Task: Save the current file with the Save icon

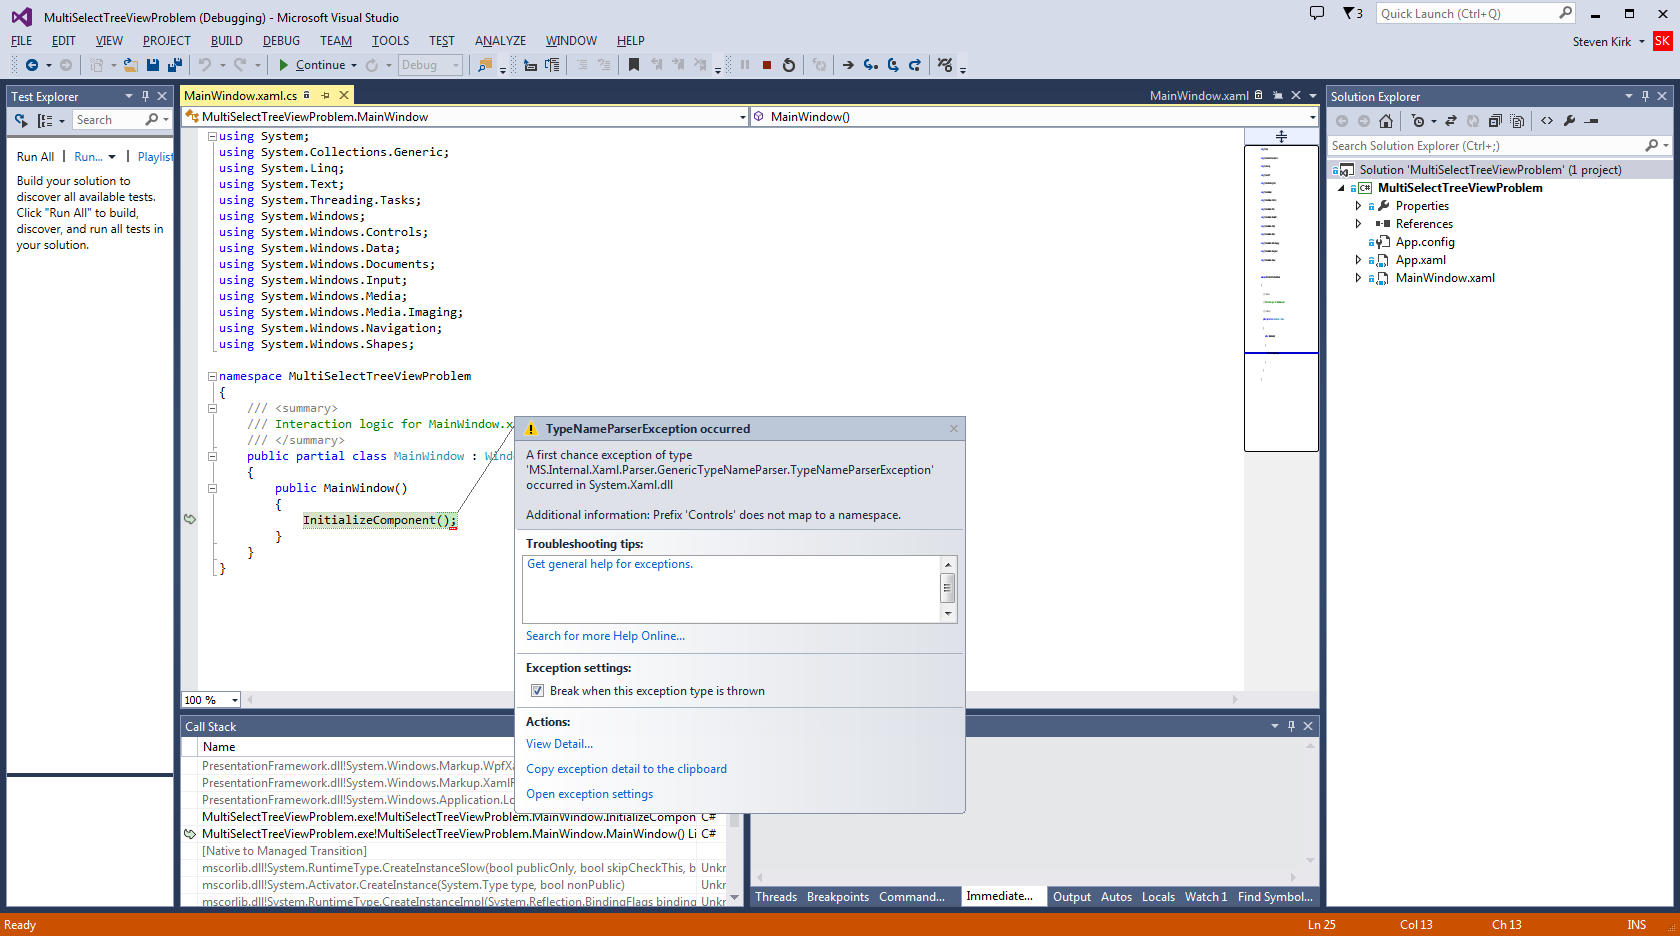Action: pos(153,65)
